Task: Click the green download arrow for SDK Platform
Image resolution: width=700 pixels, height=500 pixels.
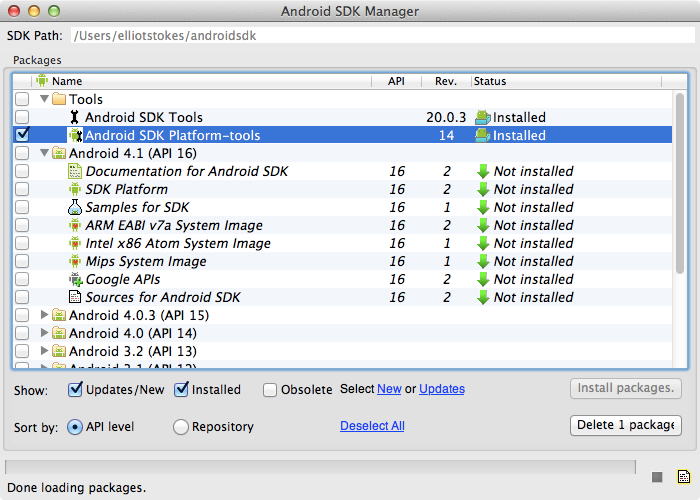Action: point(483,189)
